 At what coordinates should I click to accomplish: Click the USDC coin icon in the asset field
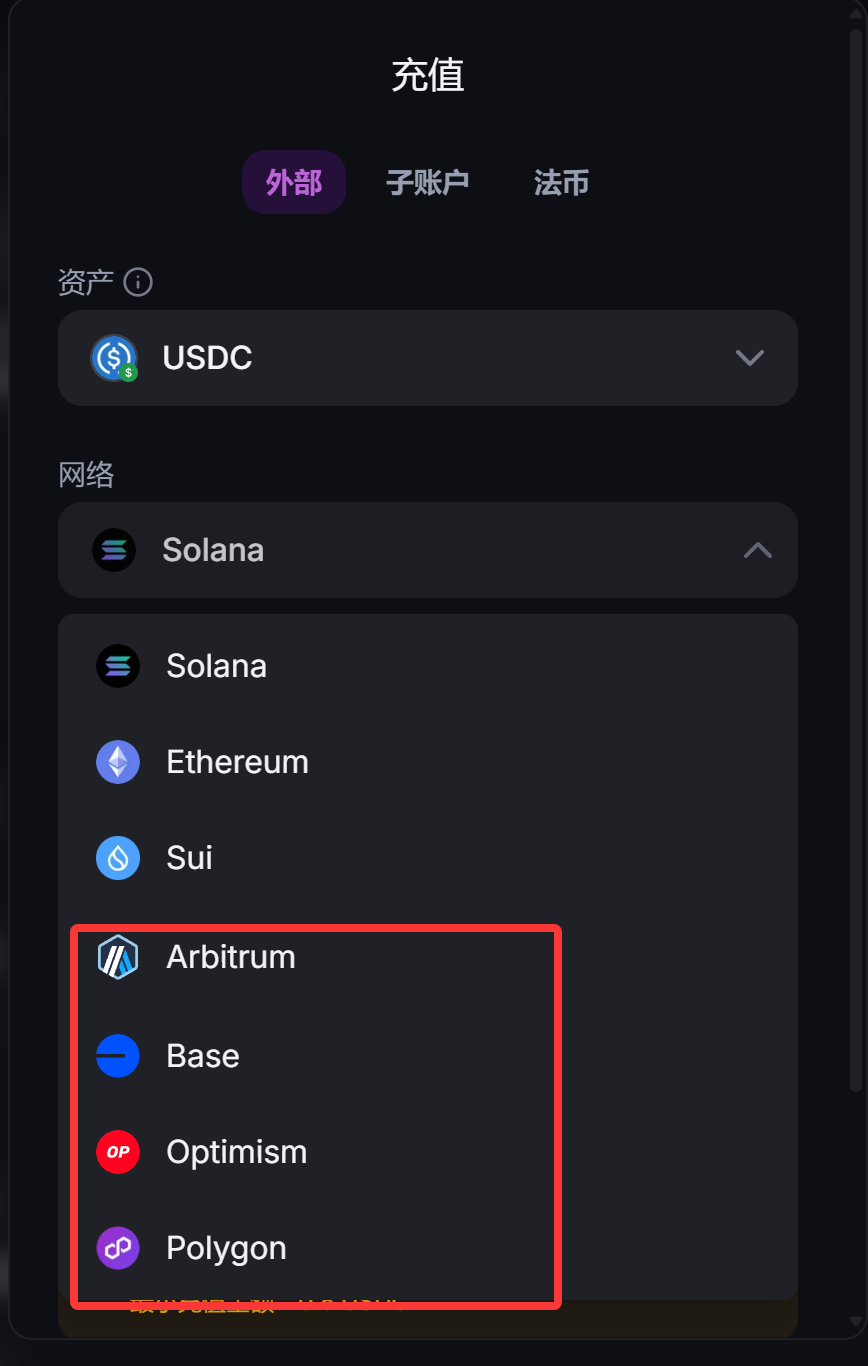pos(114,358)
